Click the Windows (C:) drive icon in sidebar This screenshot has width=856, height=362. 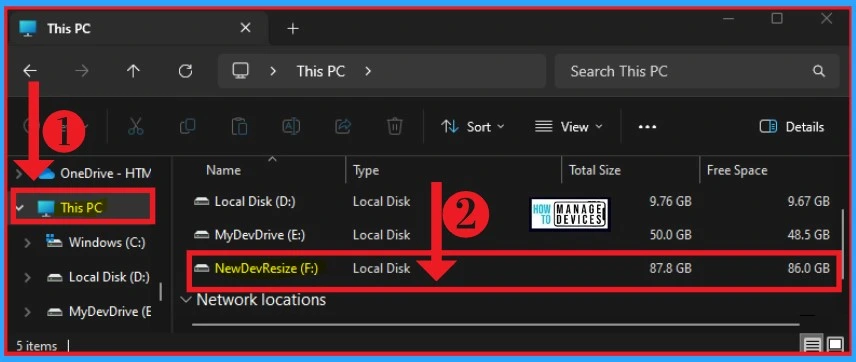click(x=55, y=242)
